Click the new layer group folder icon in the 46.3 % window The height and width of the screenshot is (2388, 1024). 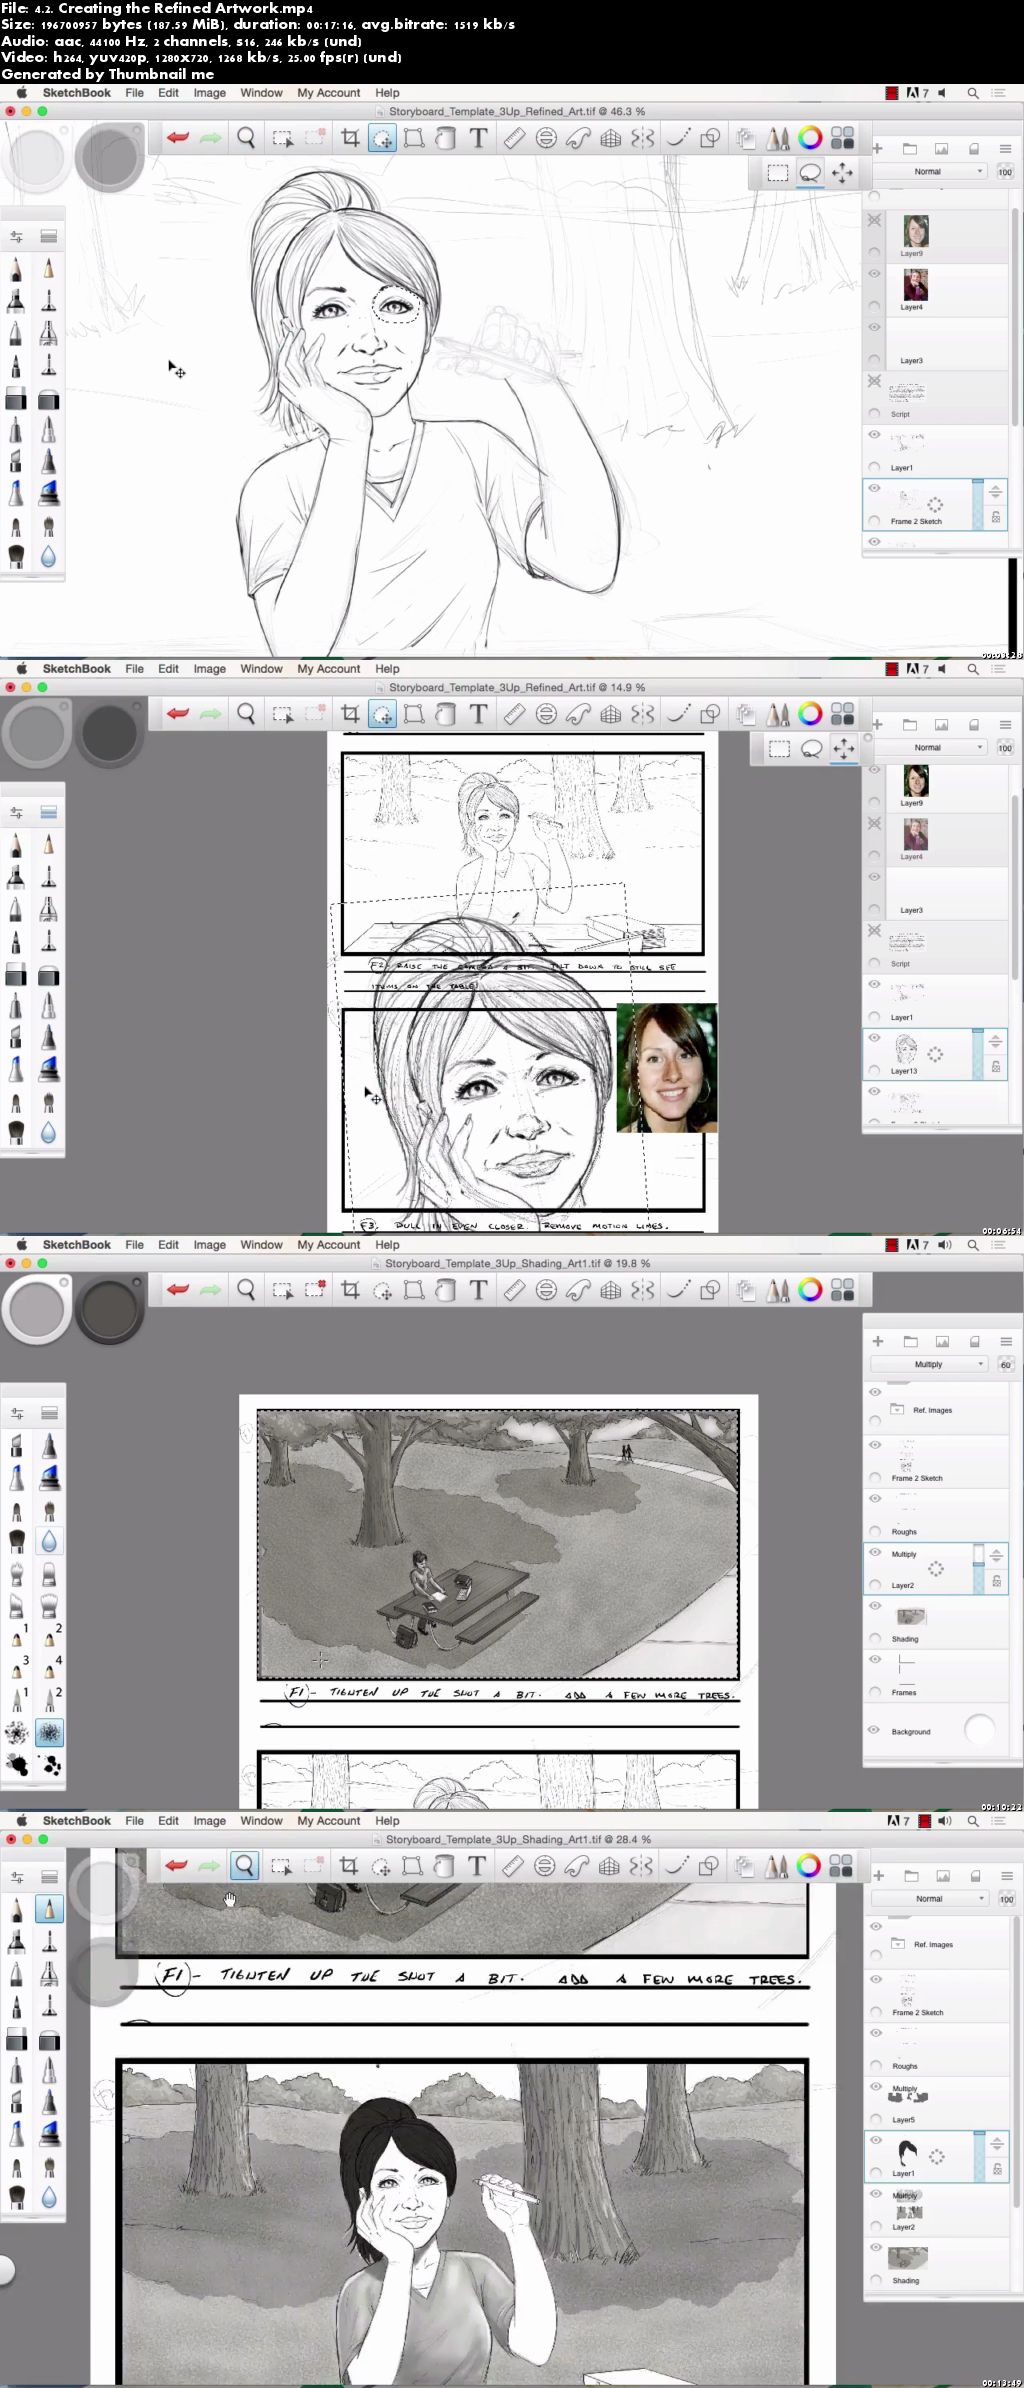tap(910, 149)
